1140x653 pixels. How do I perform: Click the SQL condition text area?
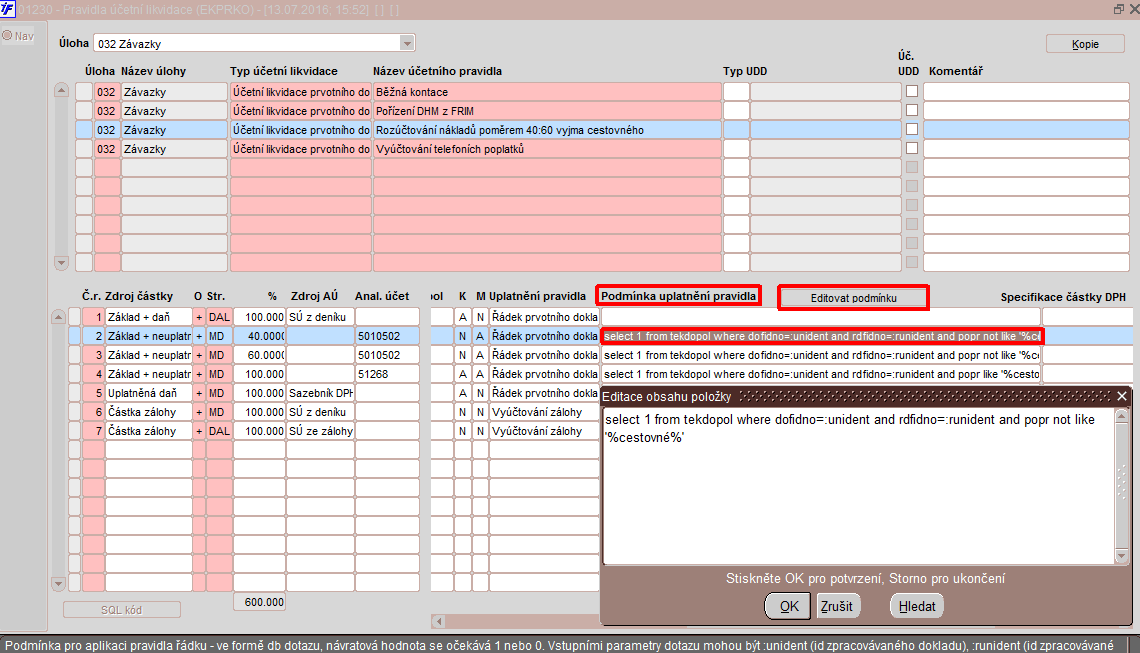[858, 486]
